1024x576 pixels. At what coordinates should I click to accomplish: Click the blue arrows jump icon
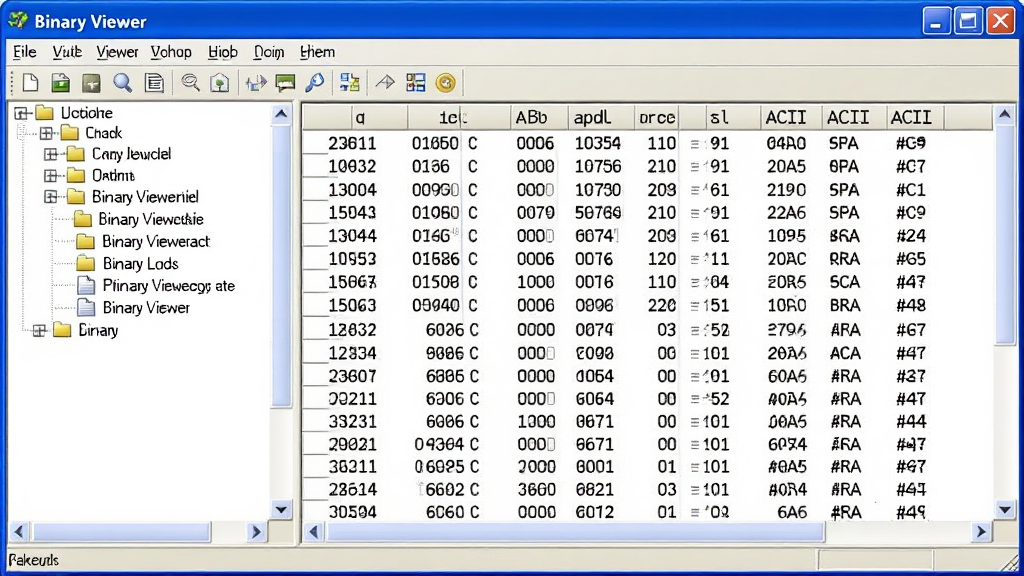point(255,83)
